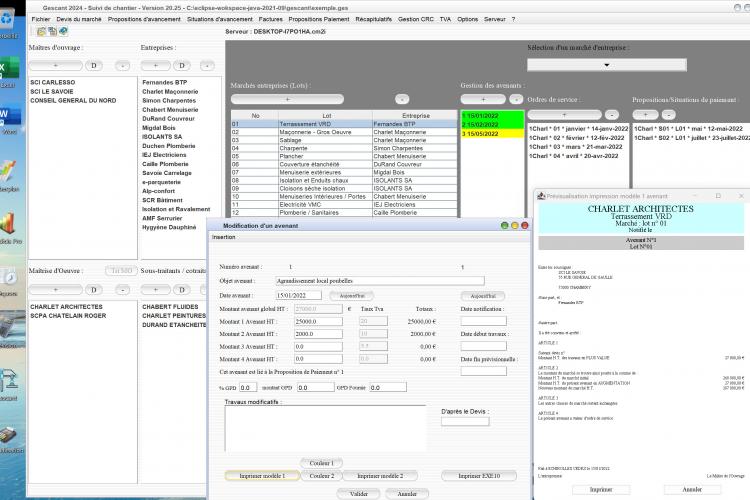Image resolution: width=750 pixels, height=500 pixels.
Task: Click the D'après le Devis field
Action: (465, 422)
